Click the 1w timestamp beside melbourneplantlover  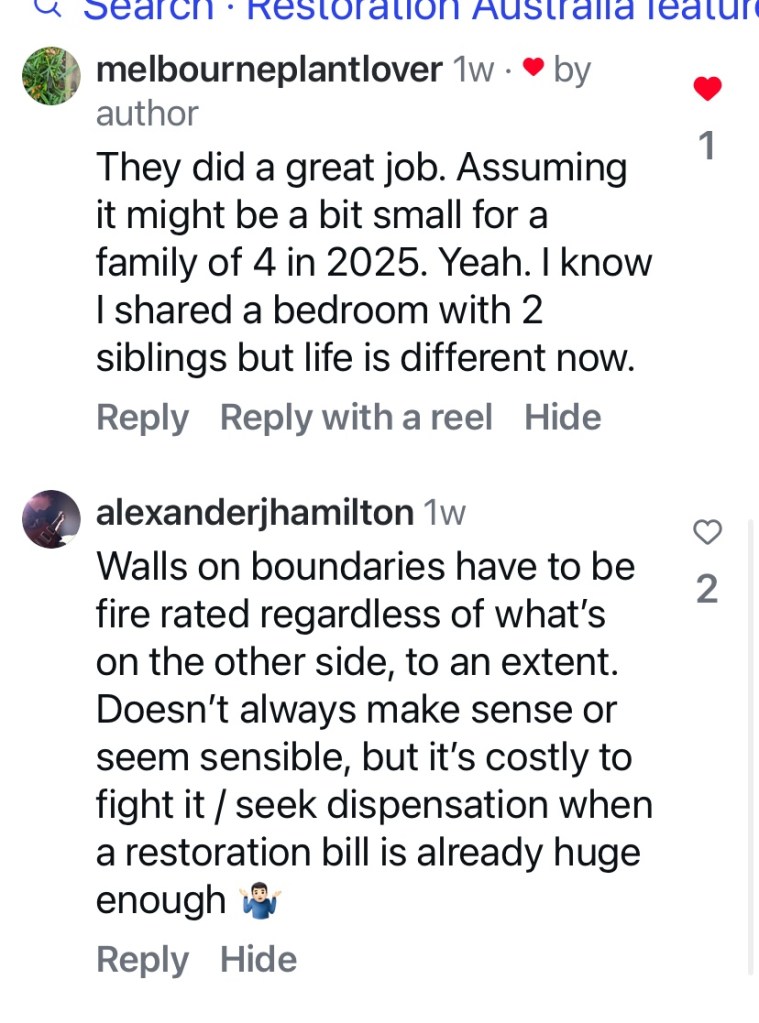[x=474, y=70]
